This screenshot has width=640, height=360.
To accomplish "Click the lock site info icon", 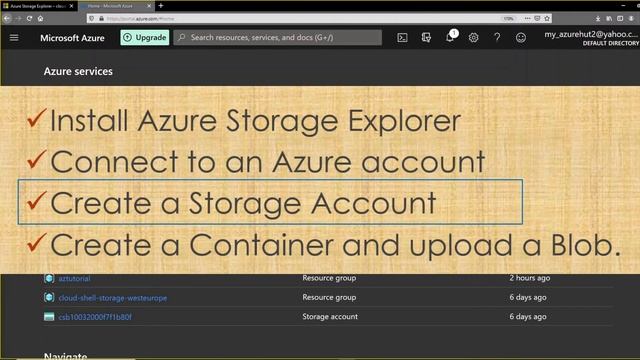I will 101,18.
